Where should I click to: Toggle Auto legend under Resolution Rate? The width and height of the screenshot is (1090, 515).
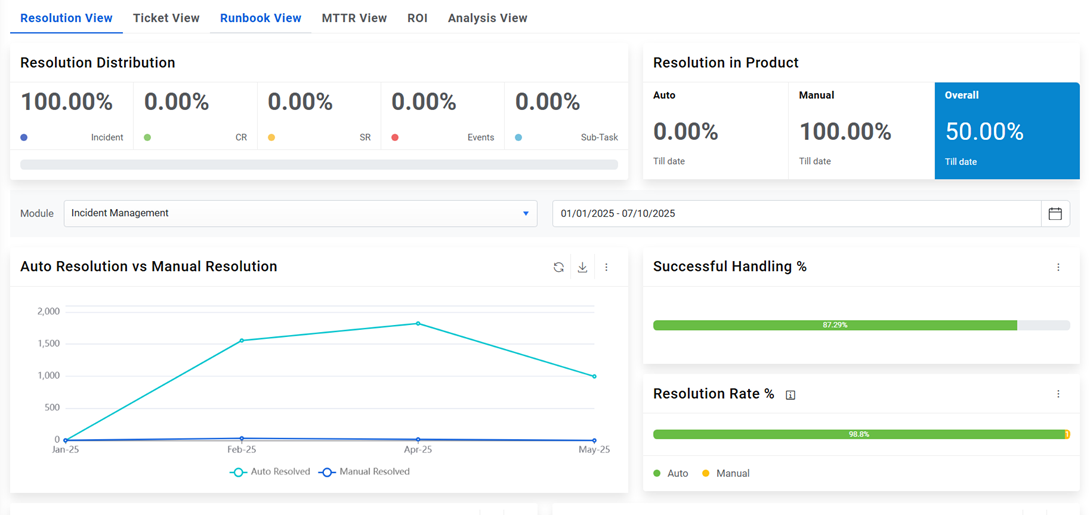[670, 473]
